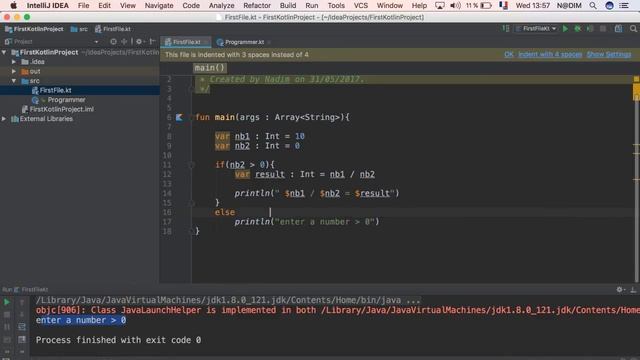The width and height of the screenshot is (640, 360).
Task: Toggle the fold marker at the if block
Action: pyautogui.click(x=191, y=165)
